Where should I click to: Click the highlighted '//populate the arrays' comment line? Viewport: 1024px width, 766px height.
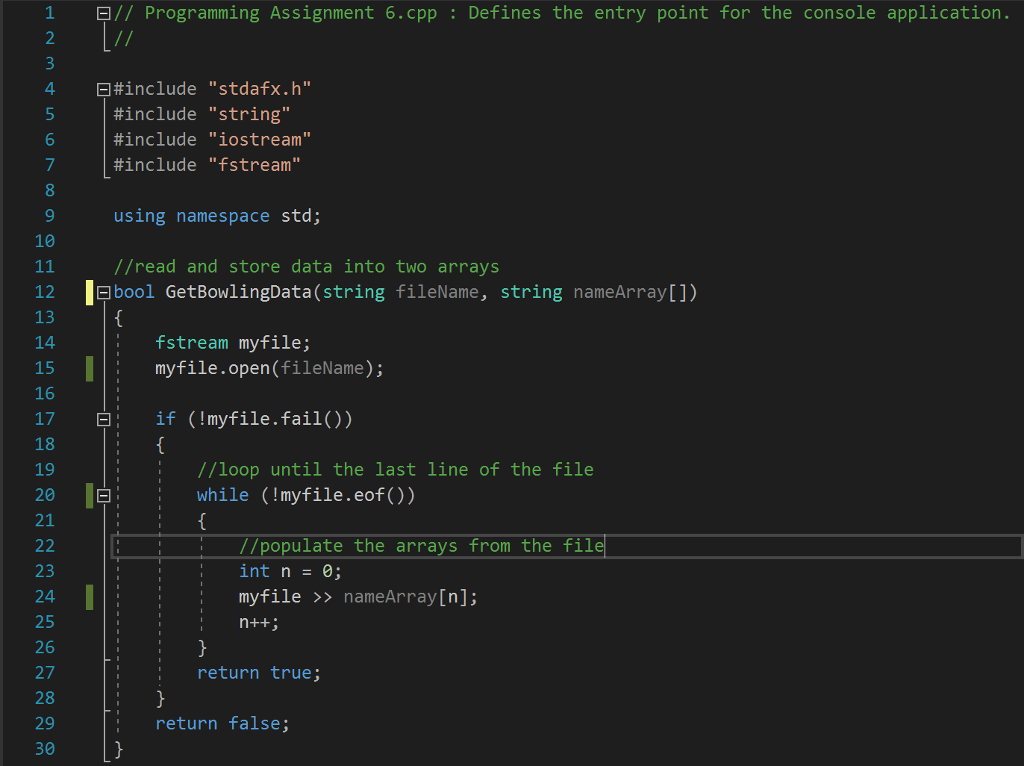tap(420, 545)
